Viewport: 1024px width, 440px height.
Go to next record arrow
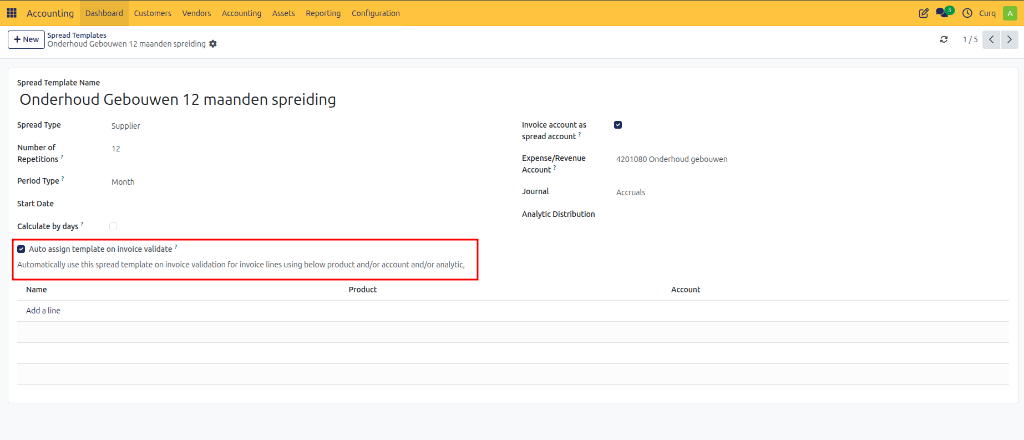point(1009,40)
